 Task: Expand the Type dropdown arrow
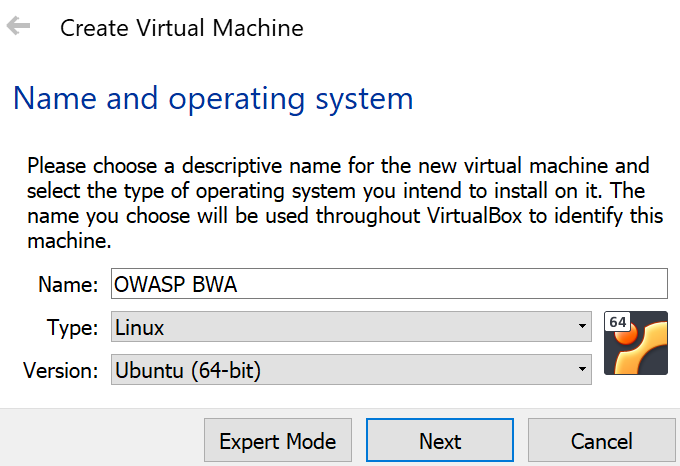pyautogui.click(x=582, y=327)
